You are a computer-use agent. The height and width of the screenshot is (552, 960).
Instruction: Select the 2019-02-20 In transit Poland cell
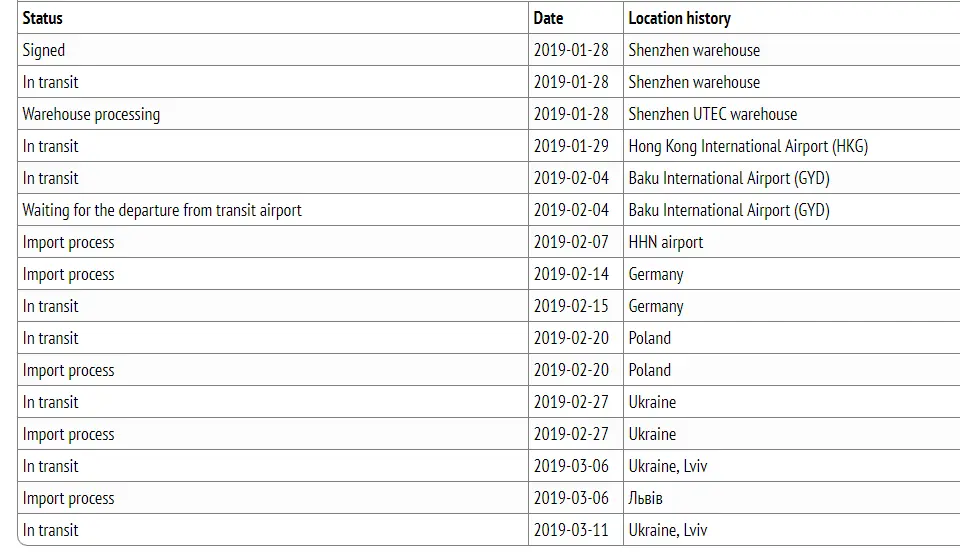(x=792, y=338)
